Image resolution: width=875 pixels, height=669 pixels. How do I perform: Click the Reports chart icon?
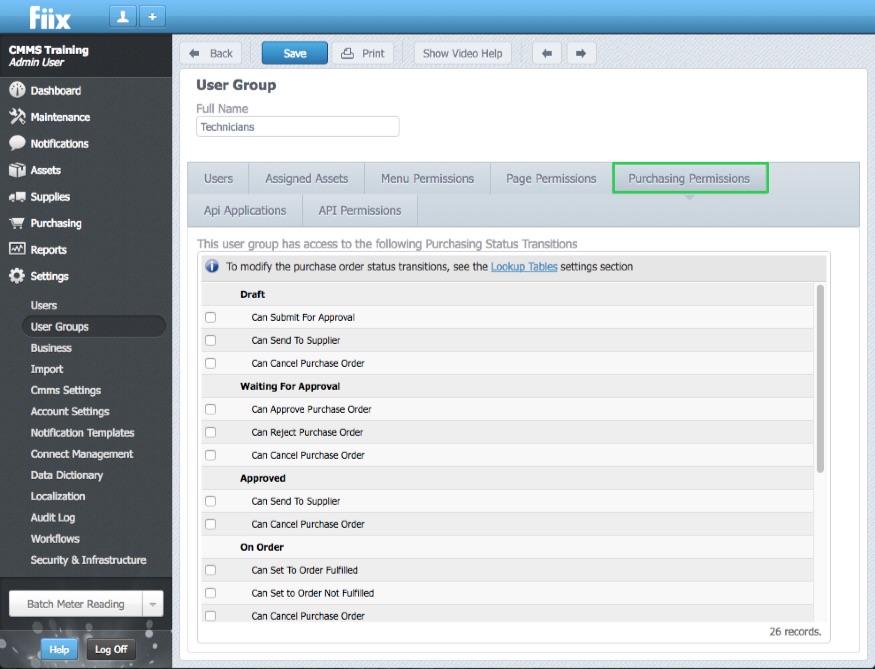click(17, 249)
